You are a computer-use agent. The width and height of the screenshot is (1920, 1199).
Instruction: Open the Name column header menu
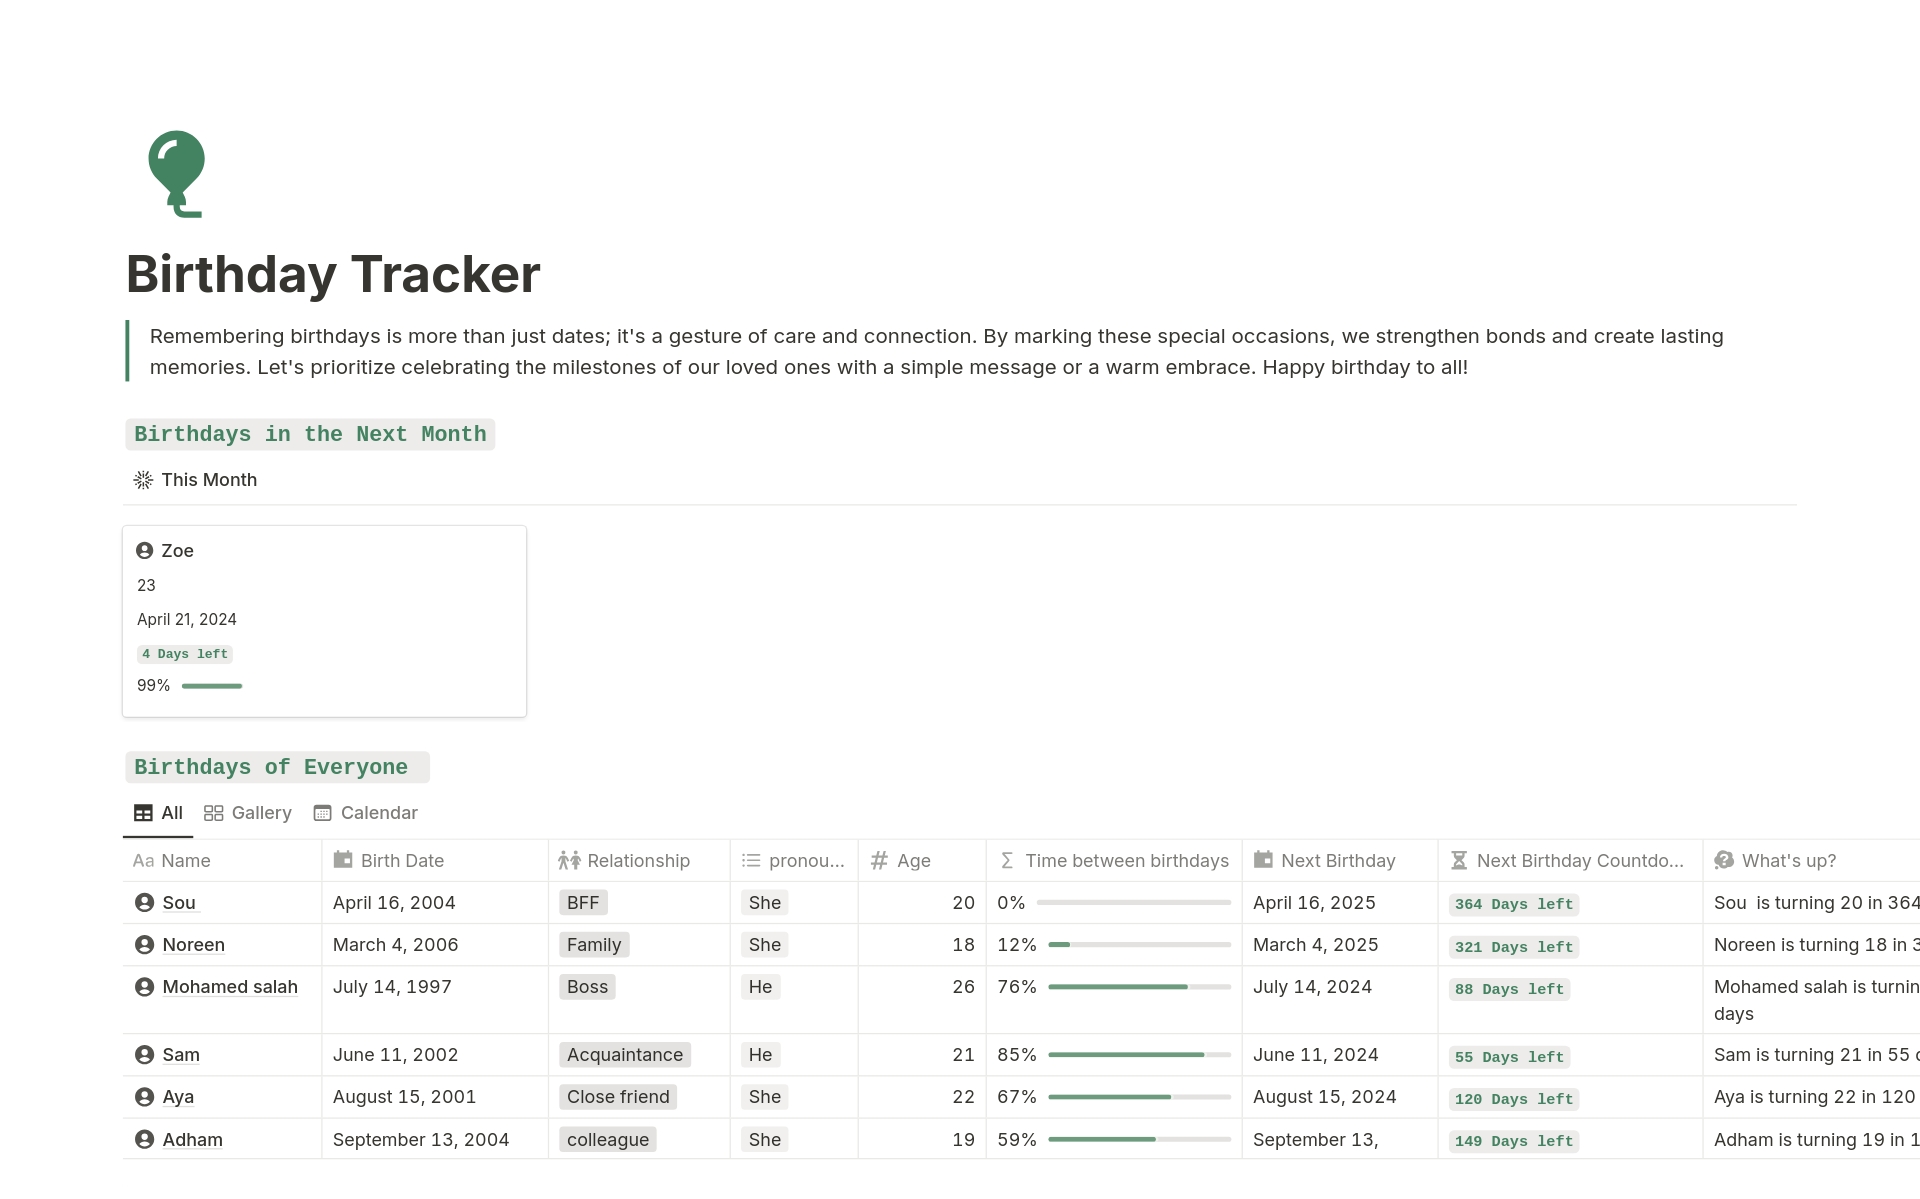[x=186, y=861]
